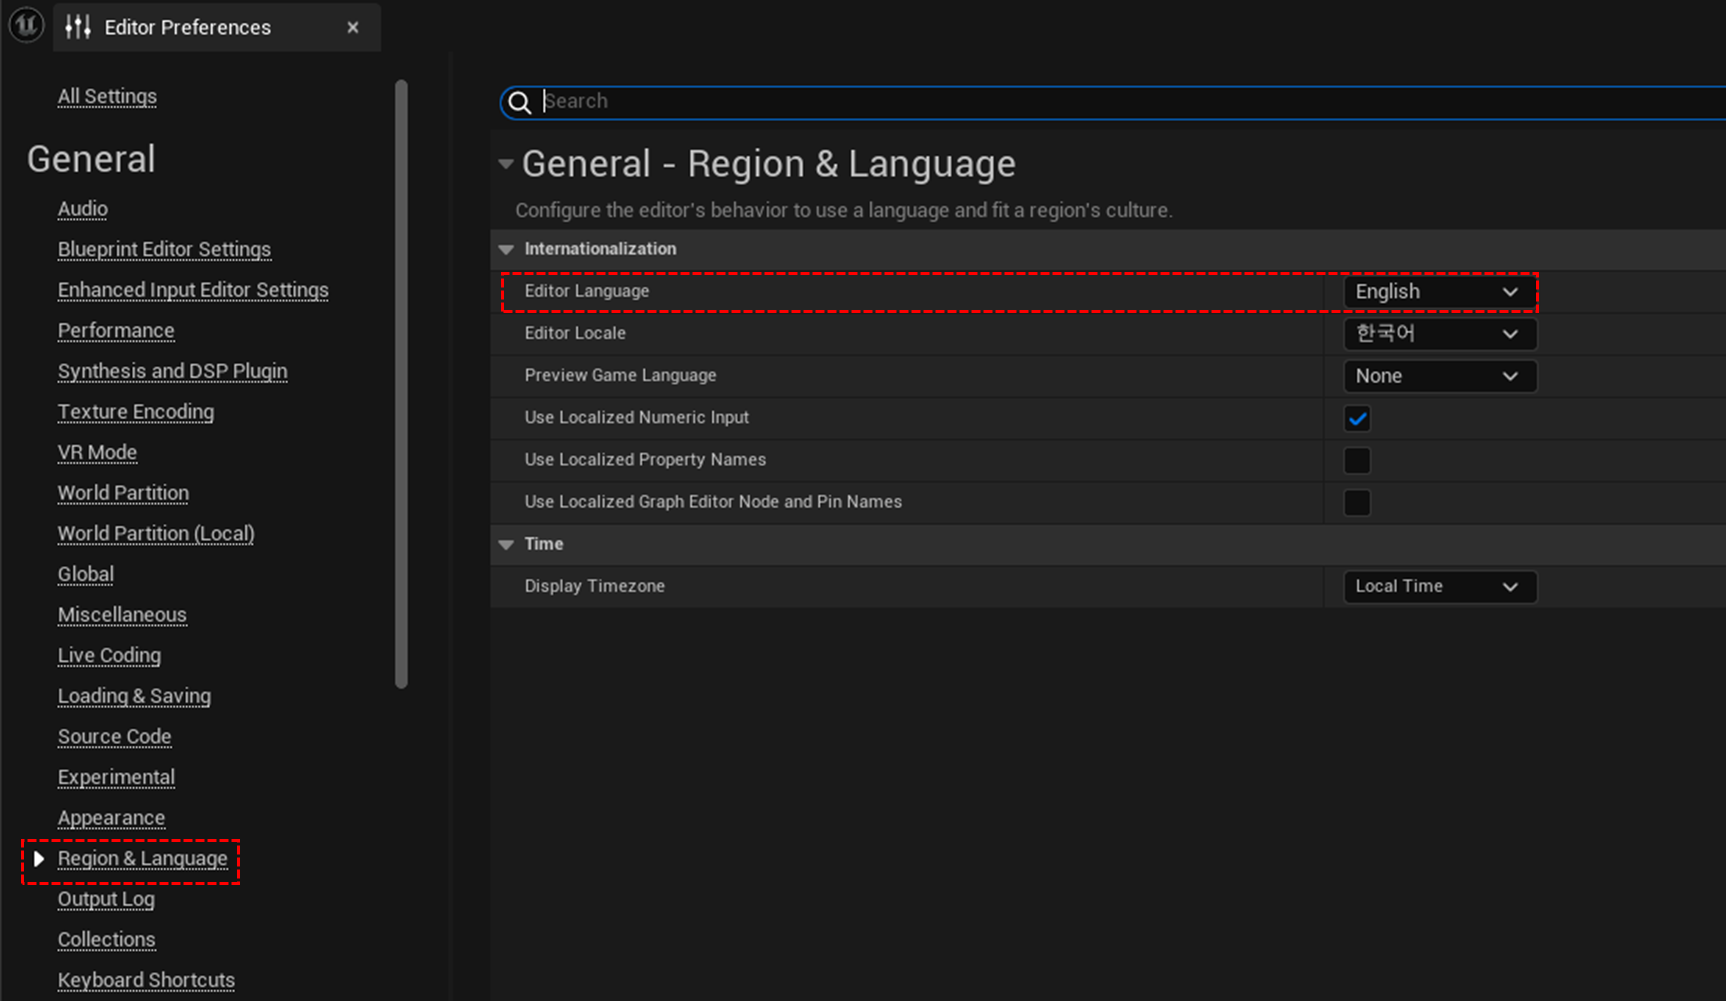
Task: Open Experimental settings
Action: (116, 777)
